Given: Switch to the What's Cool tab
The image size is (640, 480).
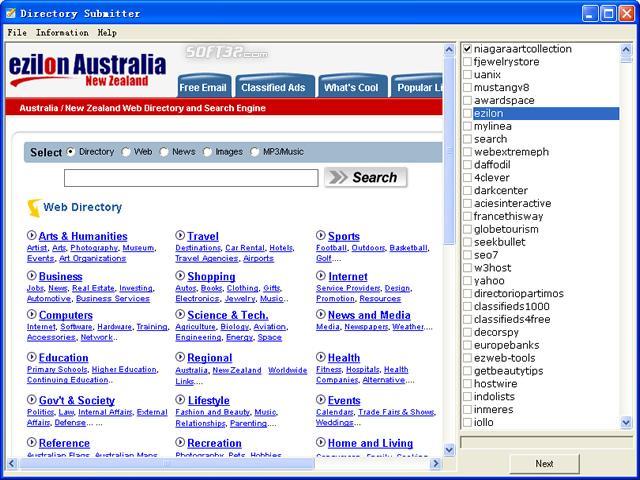Looking at the screenshot, I should 351,87.
